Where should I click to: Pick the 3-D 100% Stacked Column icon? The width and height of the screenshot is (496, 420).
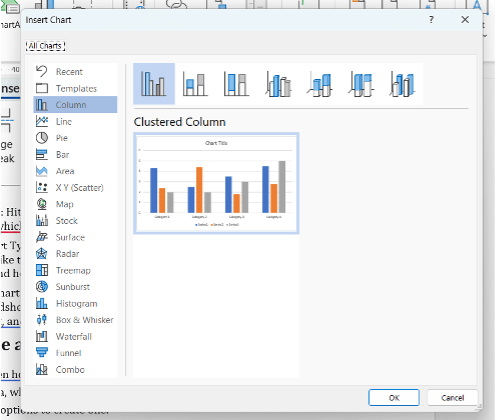[x=361, y=84]
